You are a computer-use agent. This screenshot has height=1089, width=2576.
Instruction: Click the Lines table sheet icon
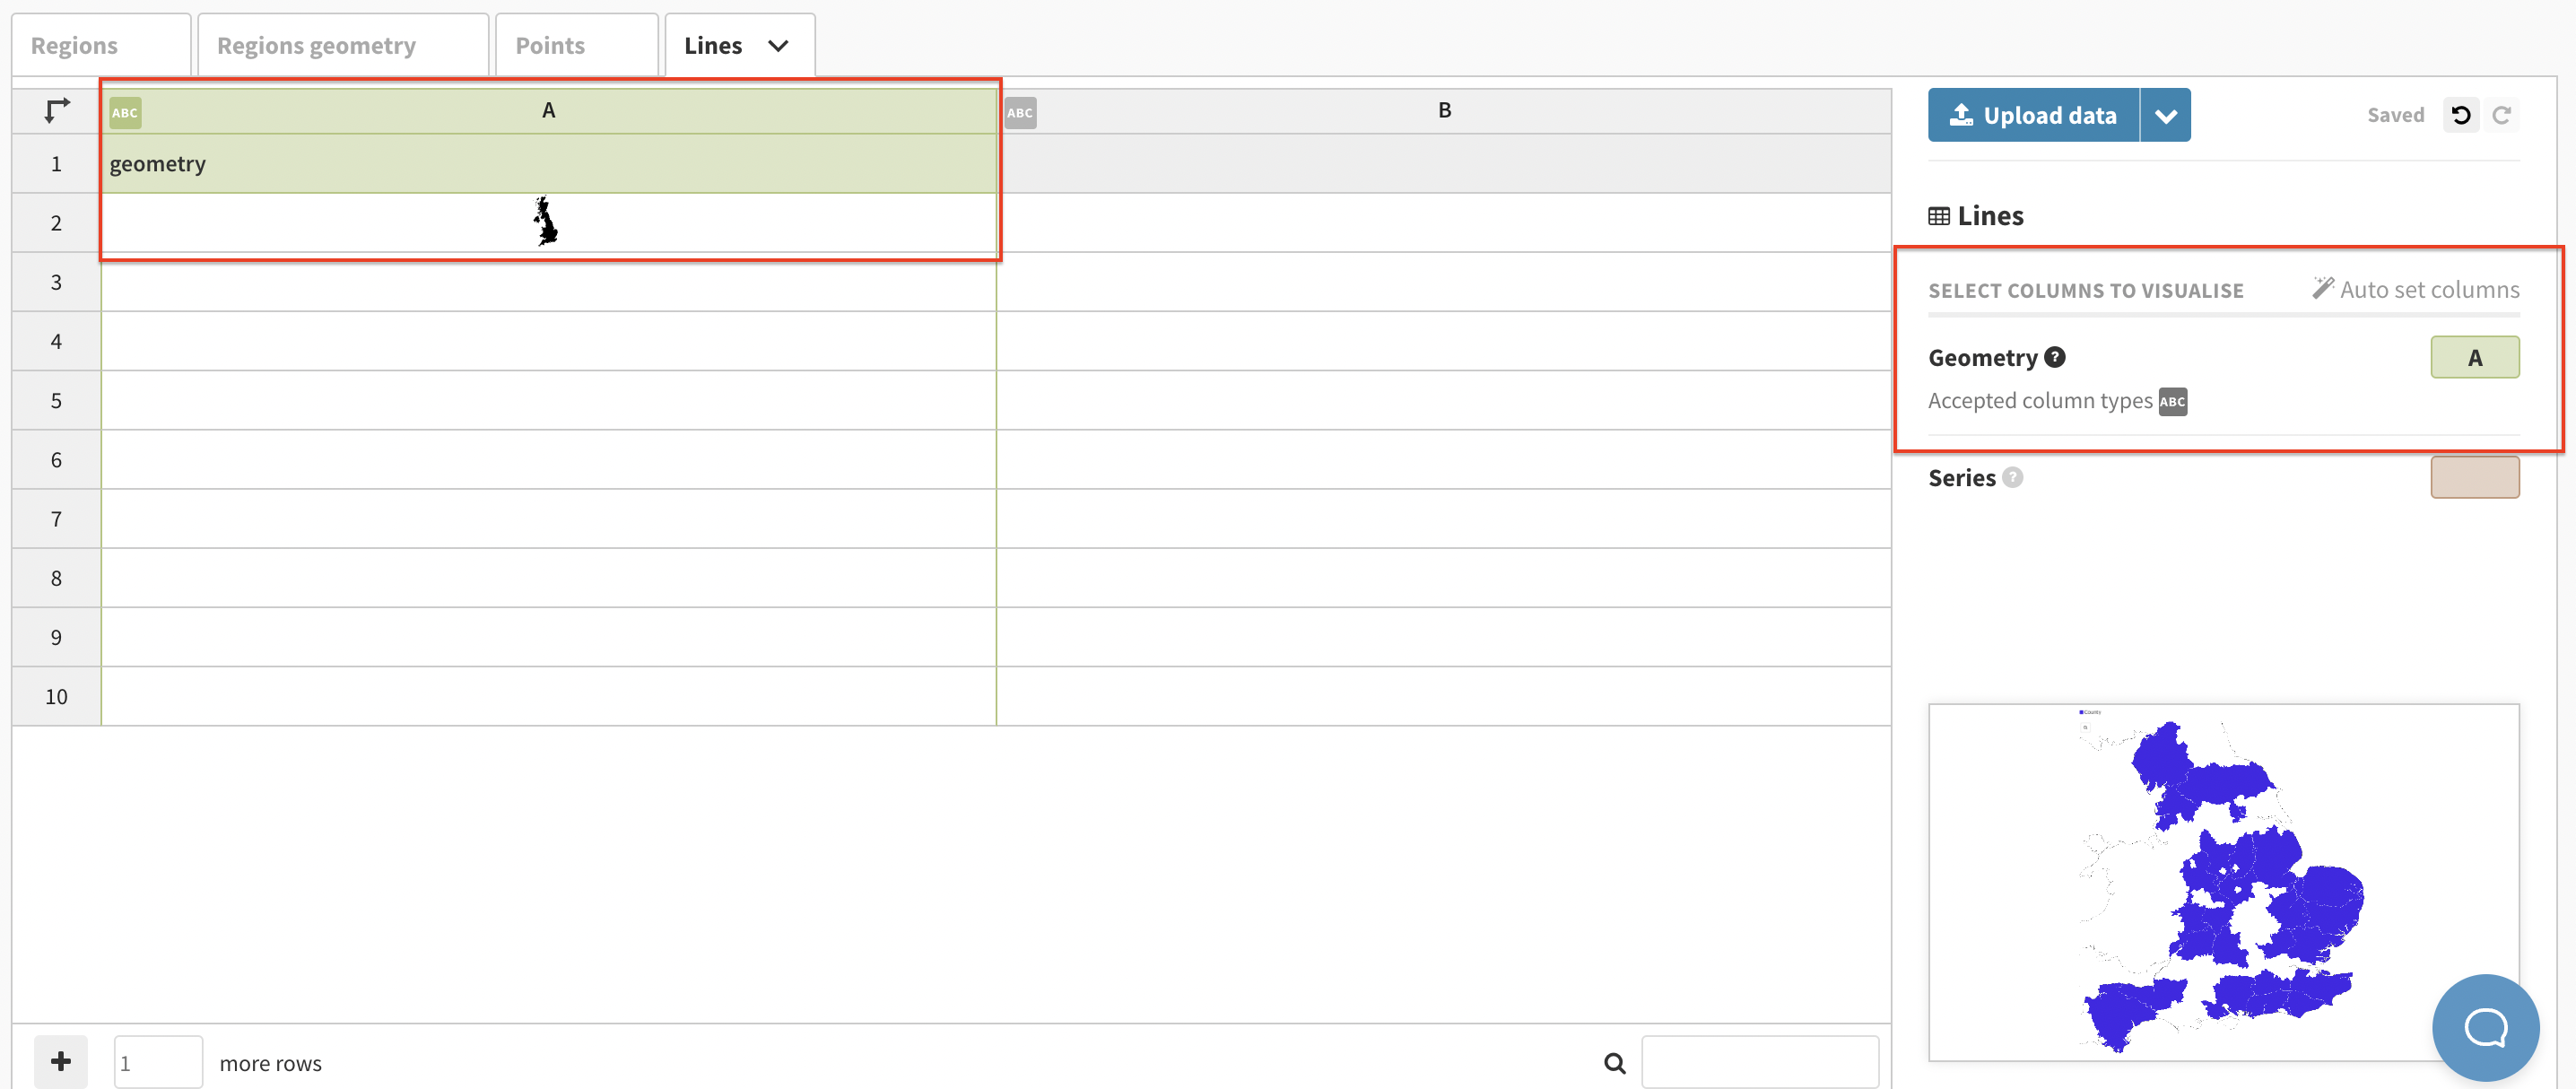tap(1939, 216)
